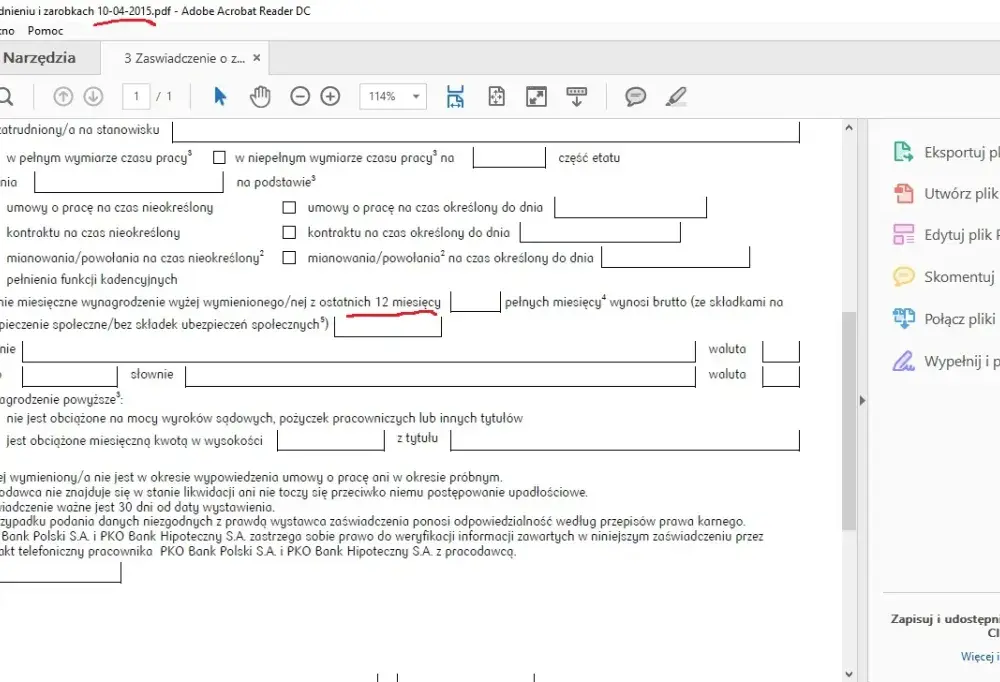Screen dimensions: 1000x682
Task: Click the field before 'na podstawie'
Action: (x=129, y=182)
